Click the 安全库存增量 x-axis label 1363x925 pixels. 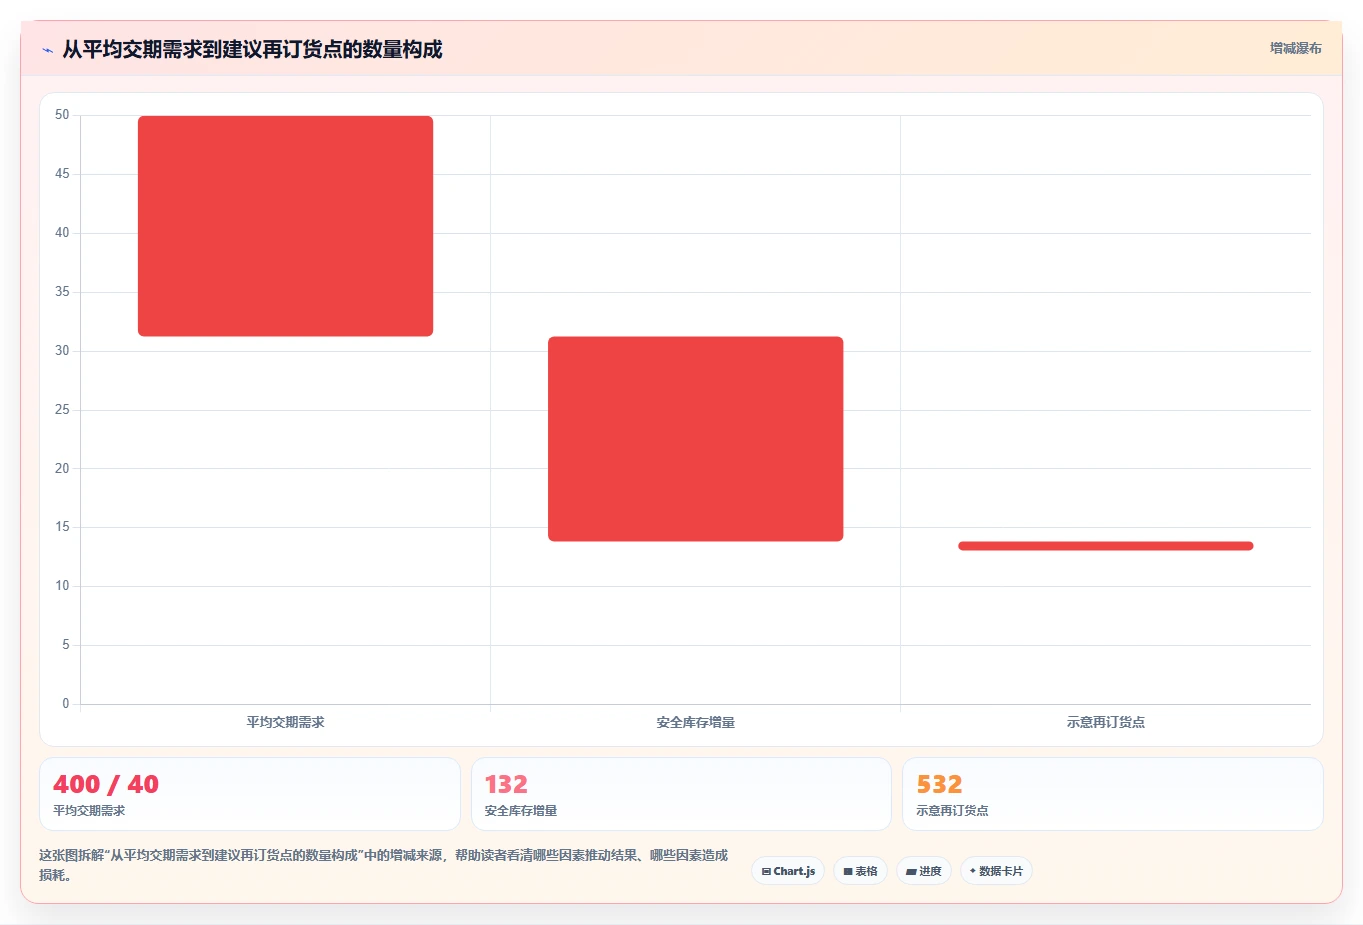696,722
